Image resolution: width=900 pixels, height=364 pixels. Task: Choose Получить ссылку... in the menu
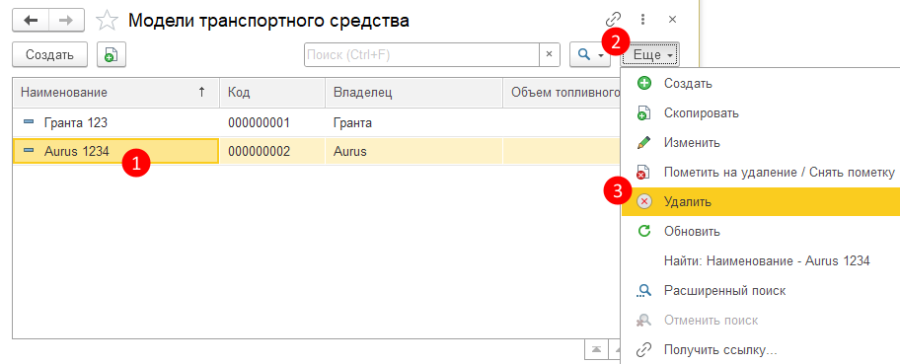(761, 349)
